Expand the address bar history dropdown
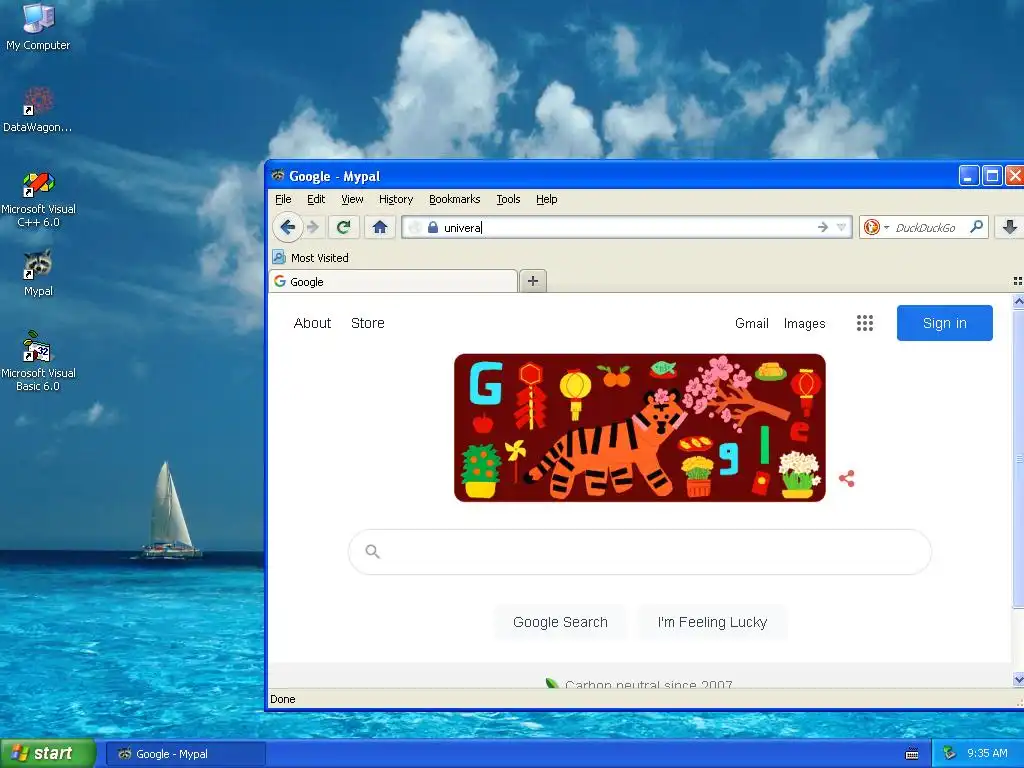This screenshot has height=768, width=1024. [x=841, y=227]
